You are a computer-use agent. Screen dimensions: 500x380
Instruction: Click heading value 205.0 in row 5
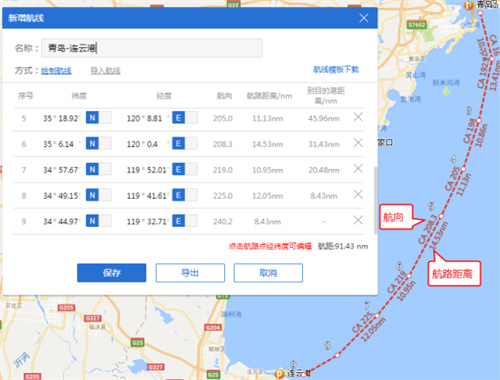coord(223,118)
